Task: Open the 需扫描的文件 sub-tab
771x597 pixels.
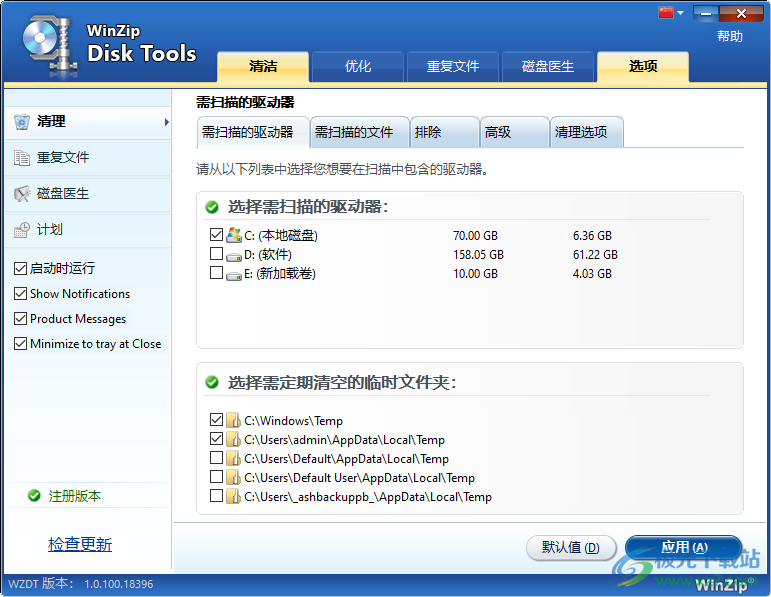Action: 359,132
